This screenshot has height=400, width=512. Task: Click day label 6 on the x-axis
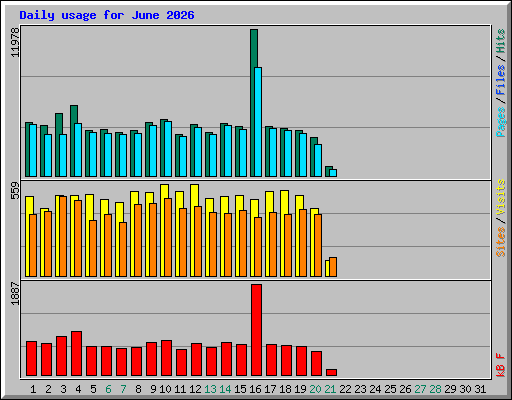pos(108,389)
